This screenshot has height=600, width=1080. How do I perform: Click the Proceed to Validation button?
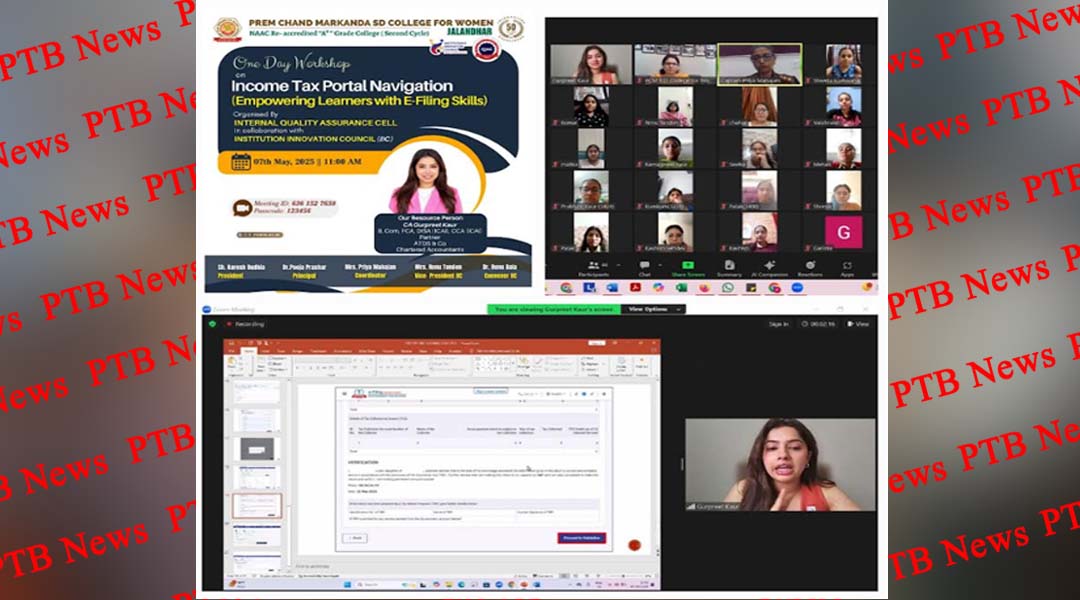581,538
